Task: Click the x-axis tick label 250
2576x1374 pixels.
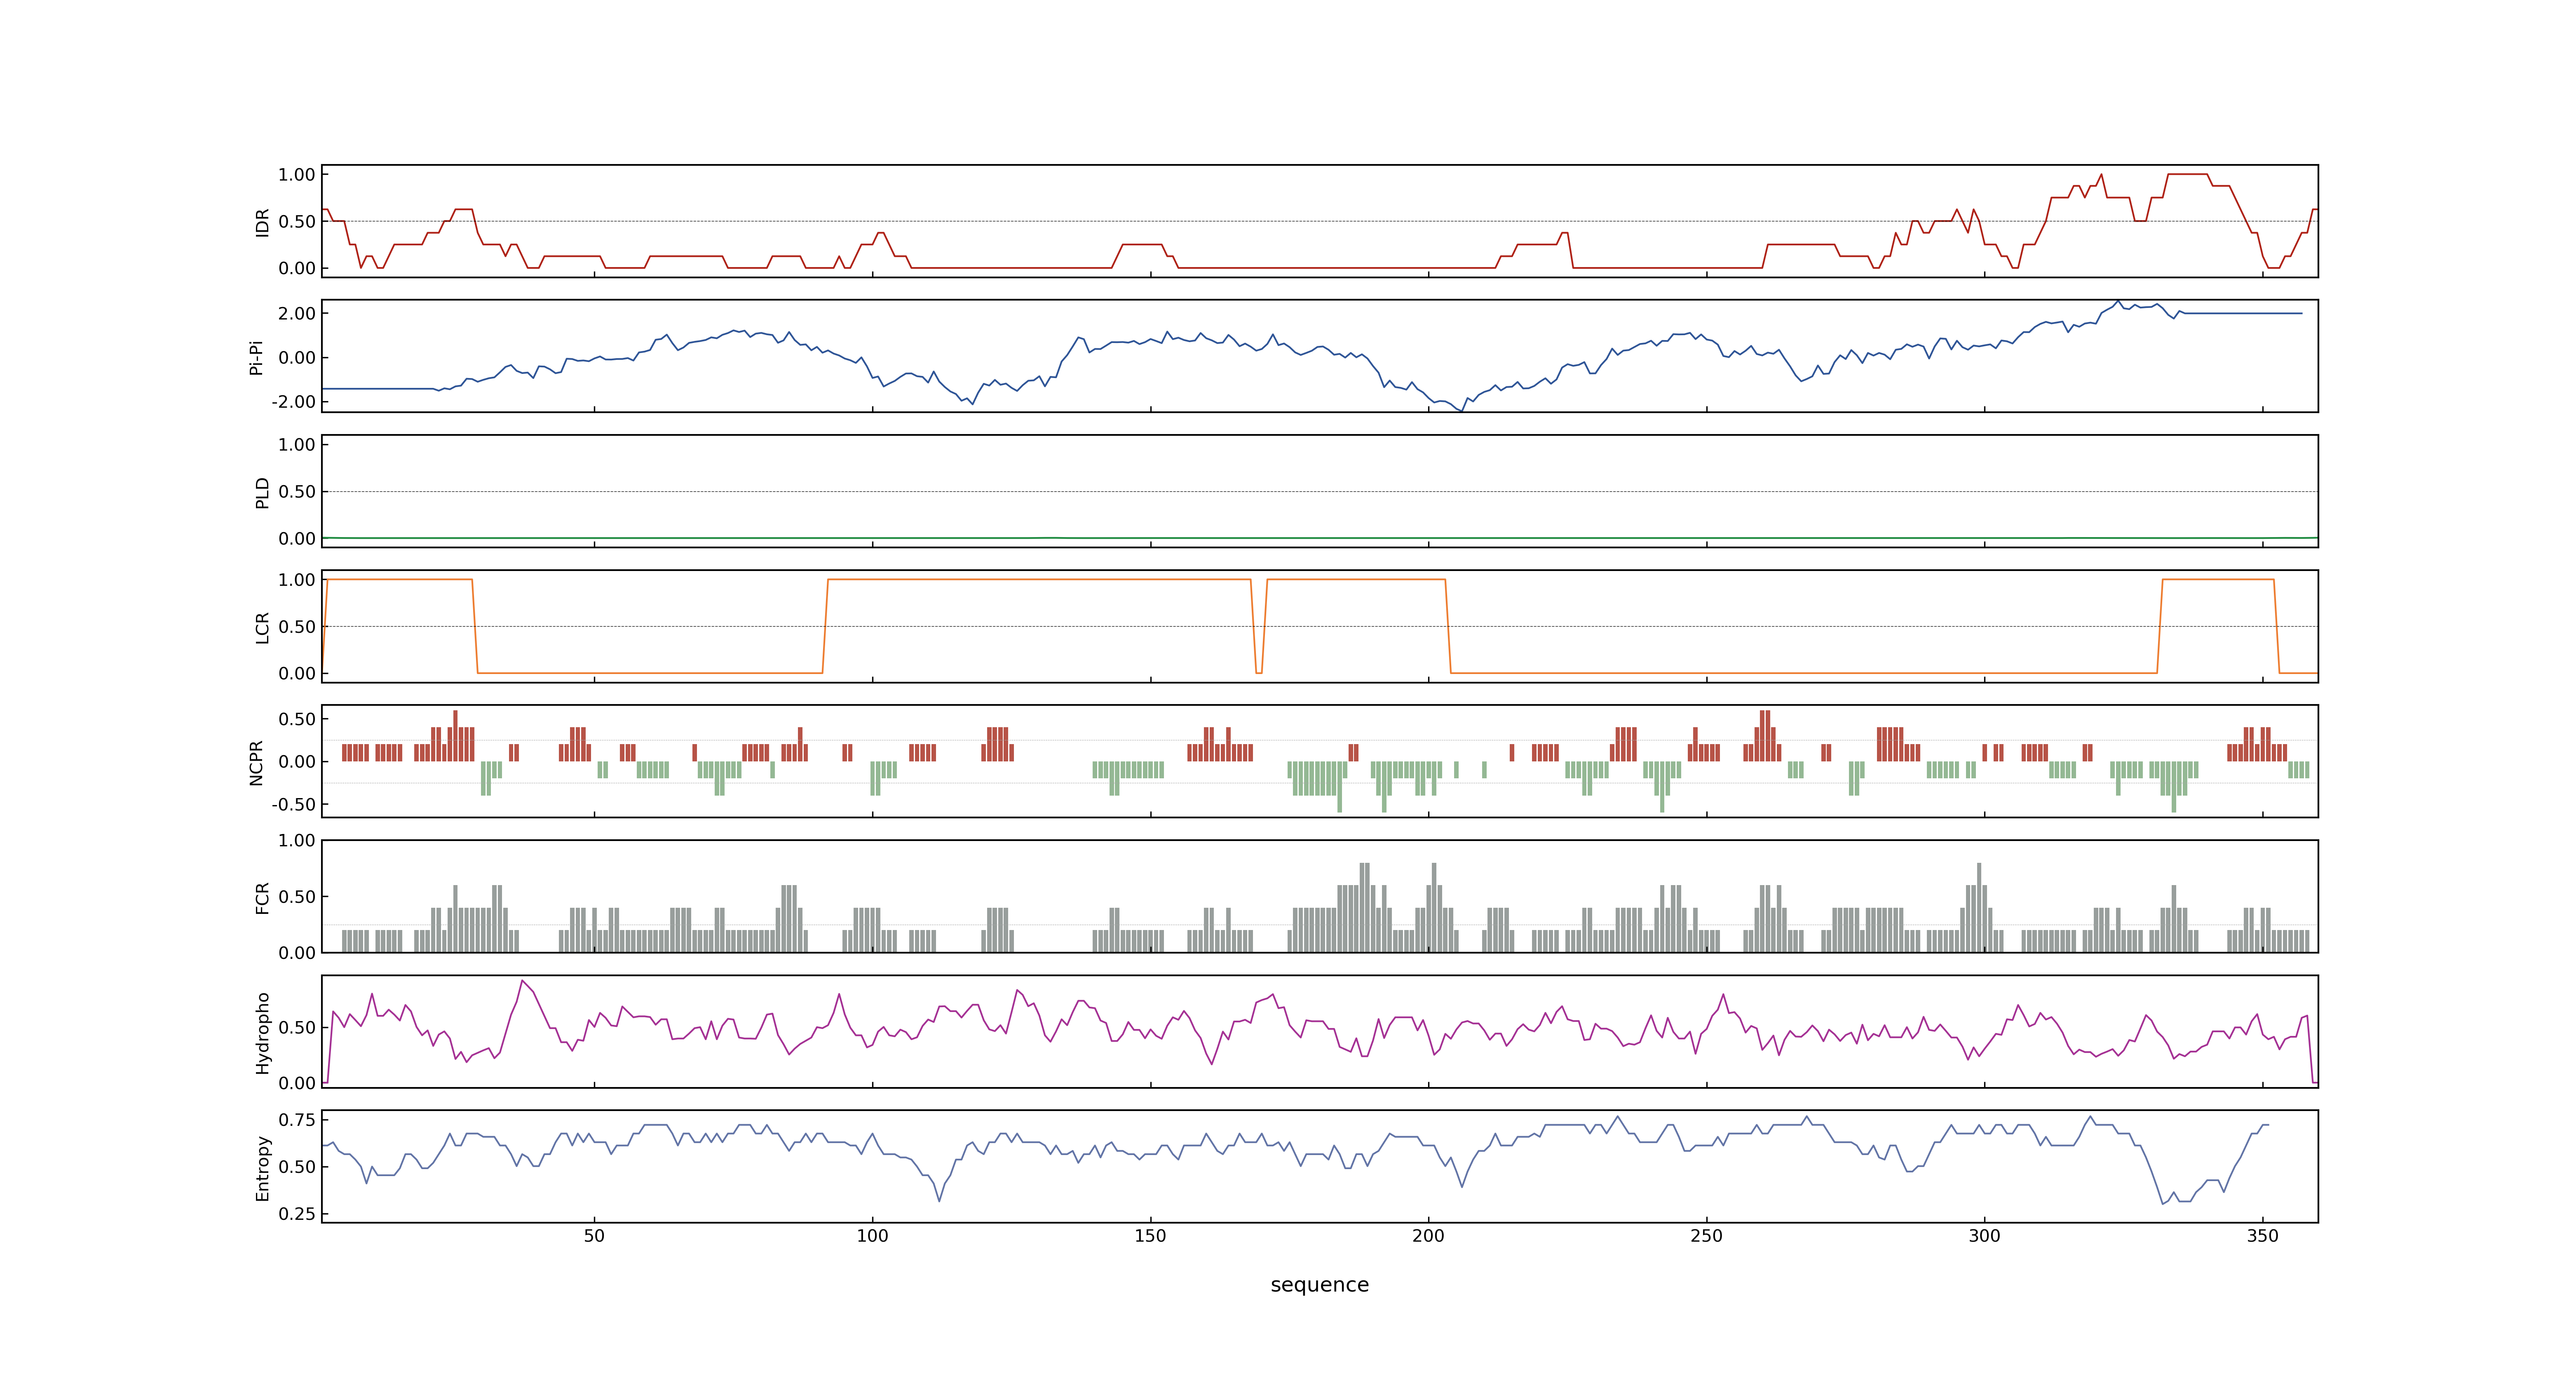Action: click(1706, 1236)
